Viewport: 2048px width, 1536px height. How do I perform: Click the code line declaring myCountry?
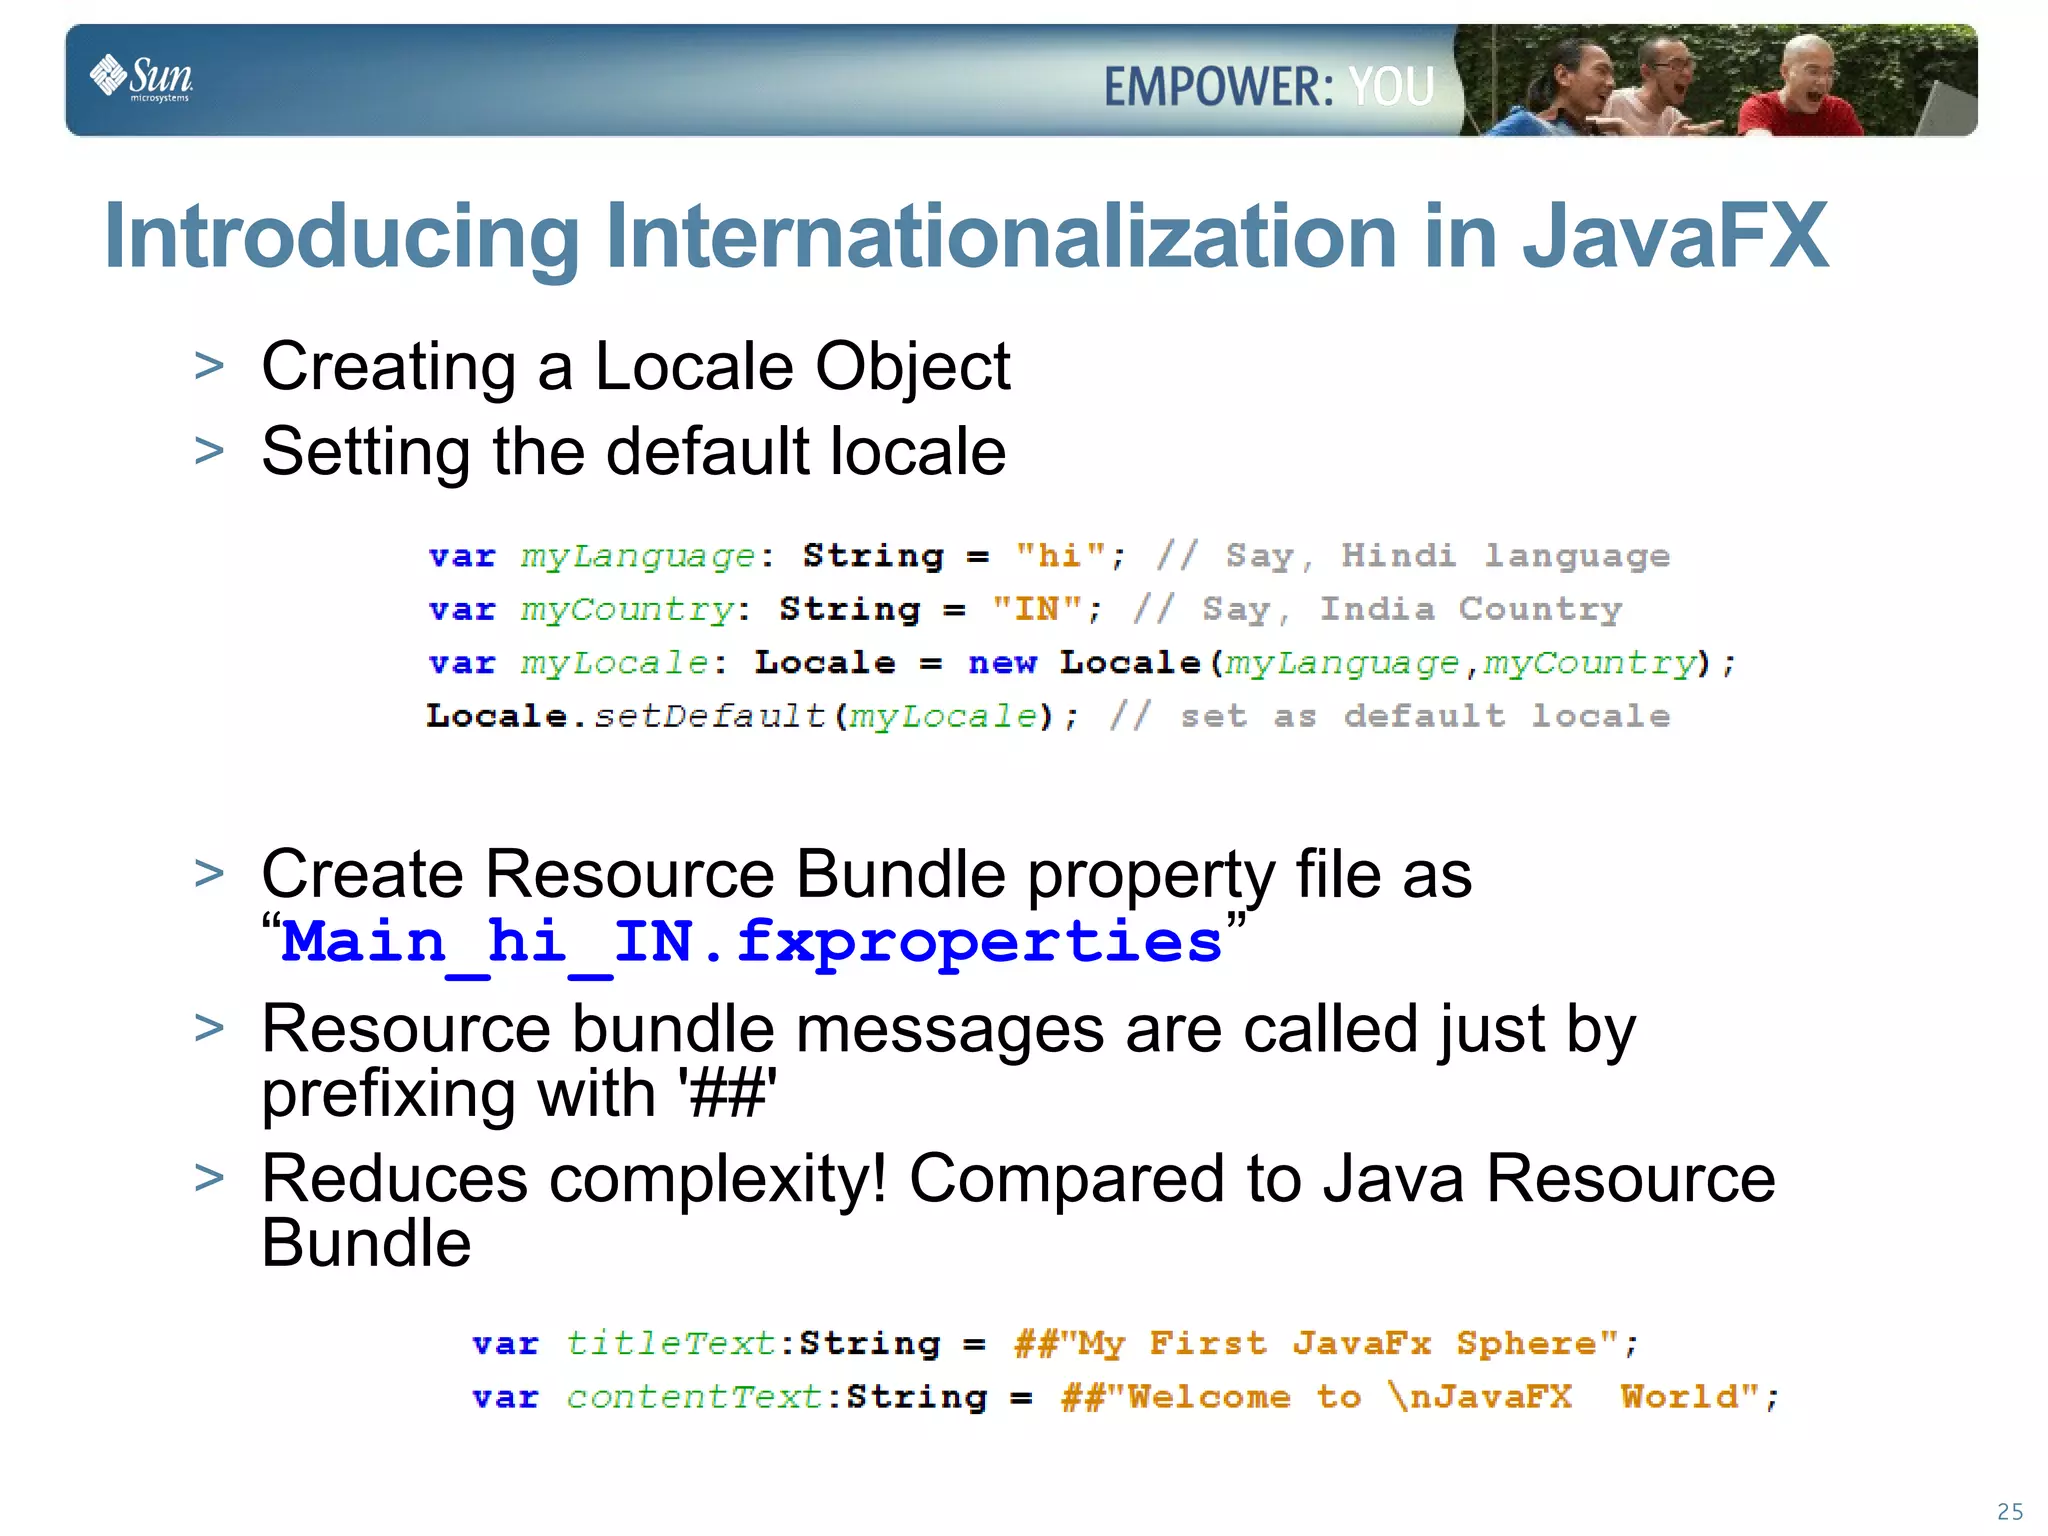pyautogui.click(x=1025, y=610)
